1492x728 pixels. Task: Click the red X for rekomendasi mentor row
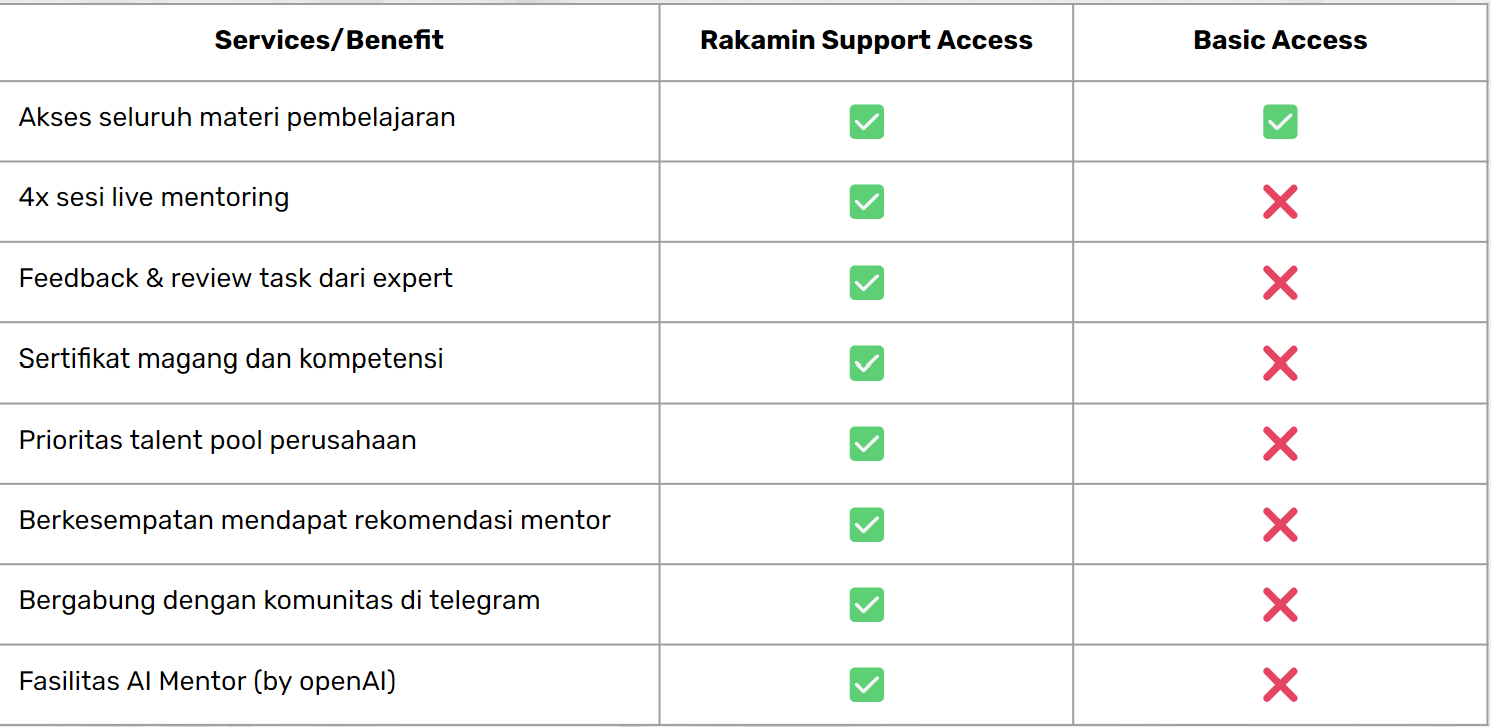[x=1280, y=524]
